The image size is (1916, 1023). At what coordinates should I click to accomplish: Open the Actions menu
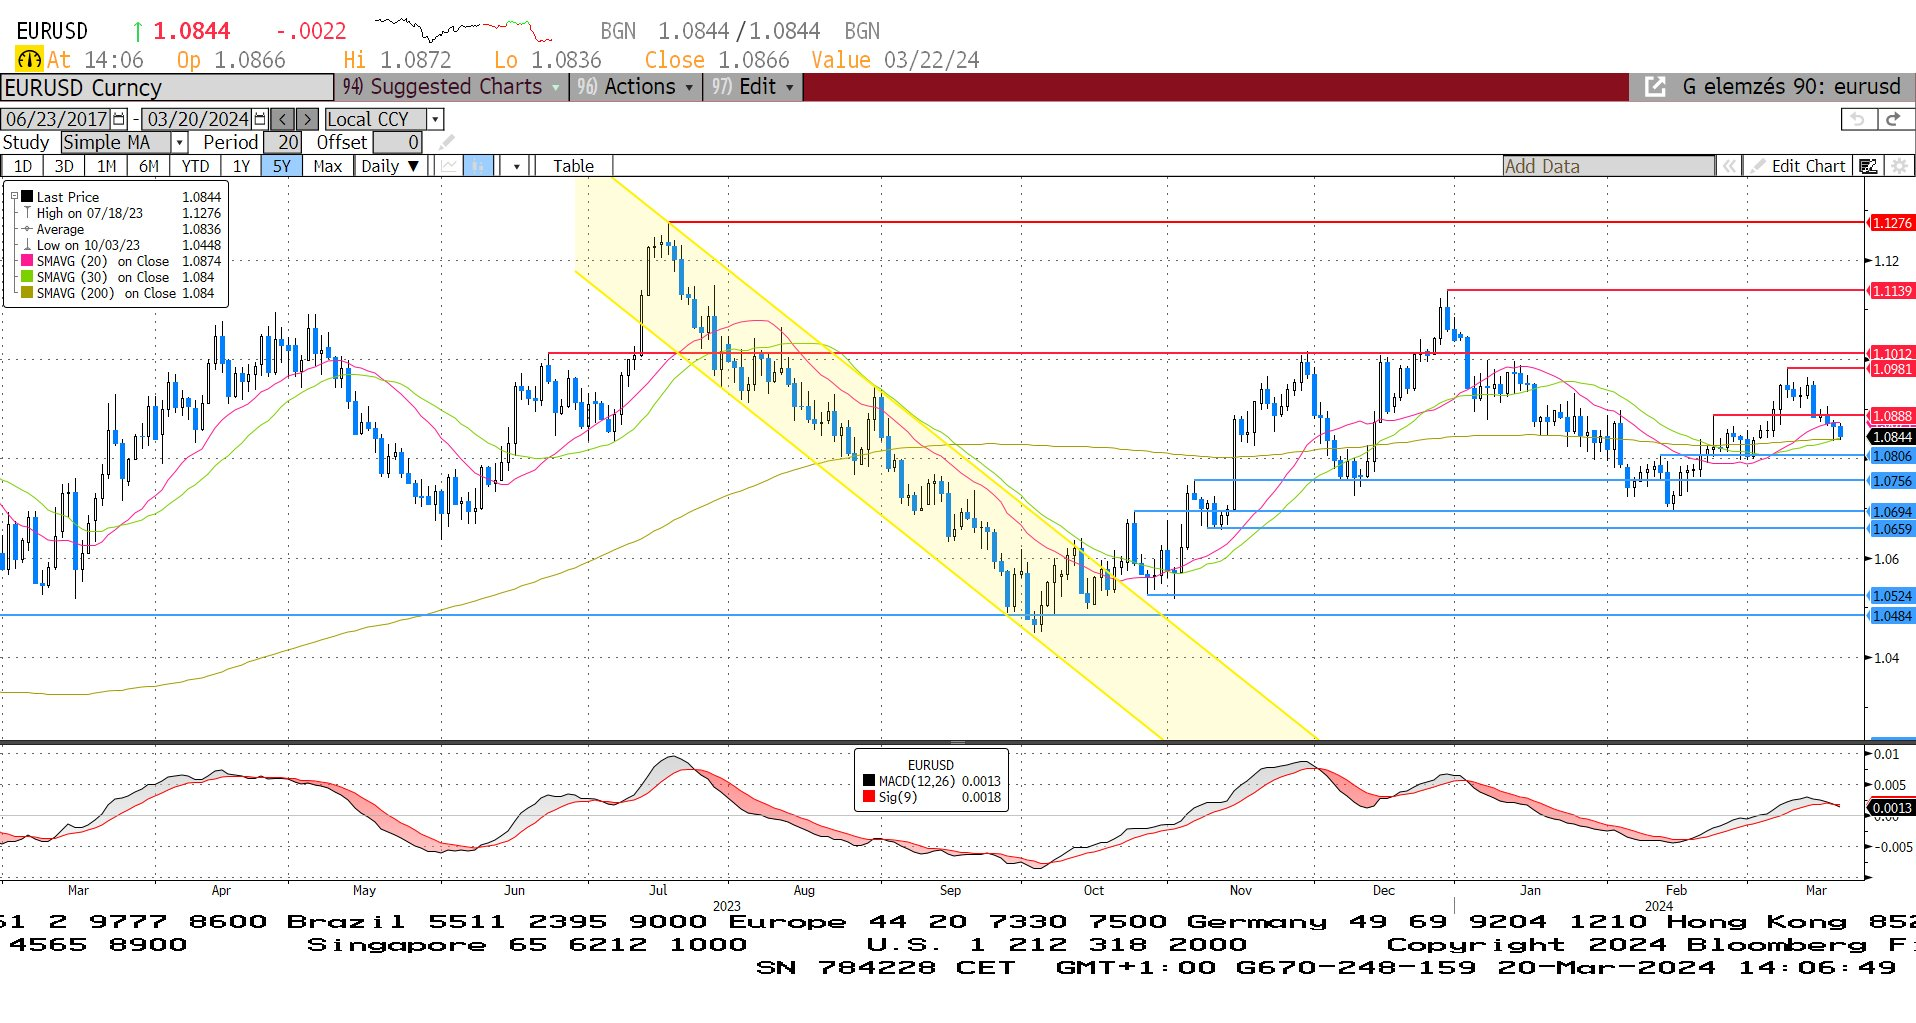point(635,87)
